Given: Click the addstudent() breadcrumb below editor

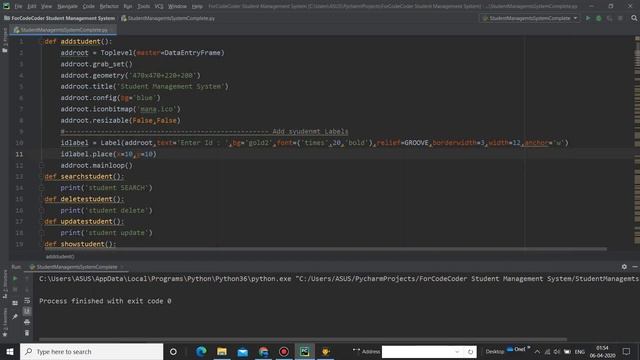Looking at the screenshot, I should pos(60,257).
